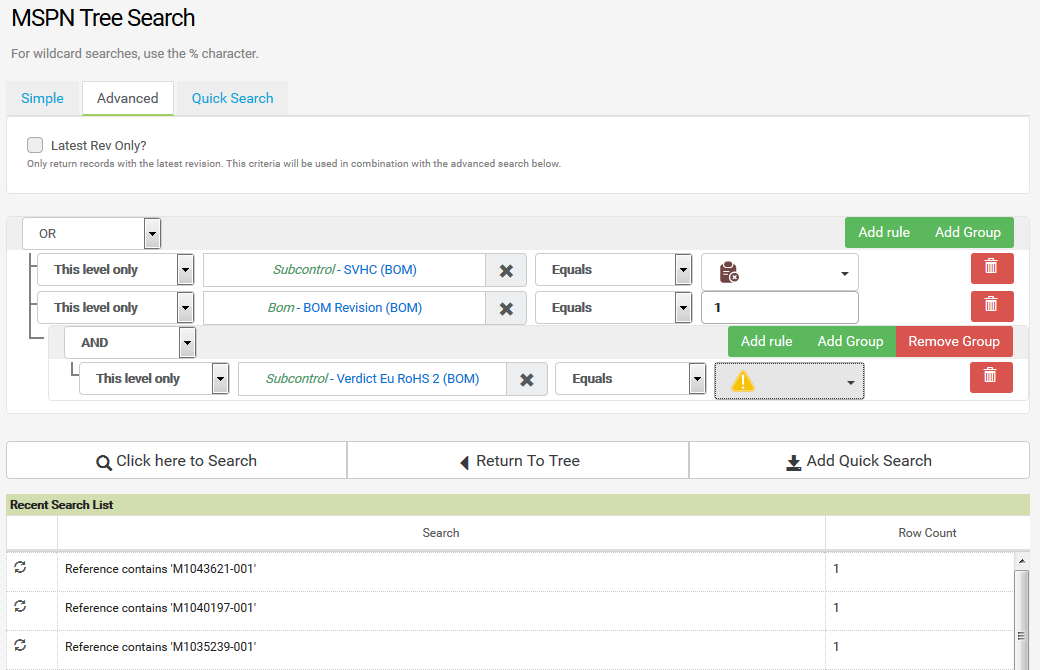This screenshot has height=670, width=1040.
Task: Clear the BOM Revision field selection
Action: [506, 308]
